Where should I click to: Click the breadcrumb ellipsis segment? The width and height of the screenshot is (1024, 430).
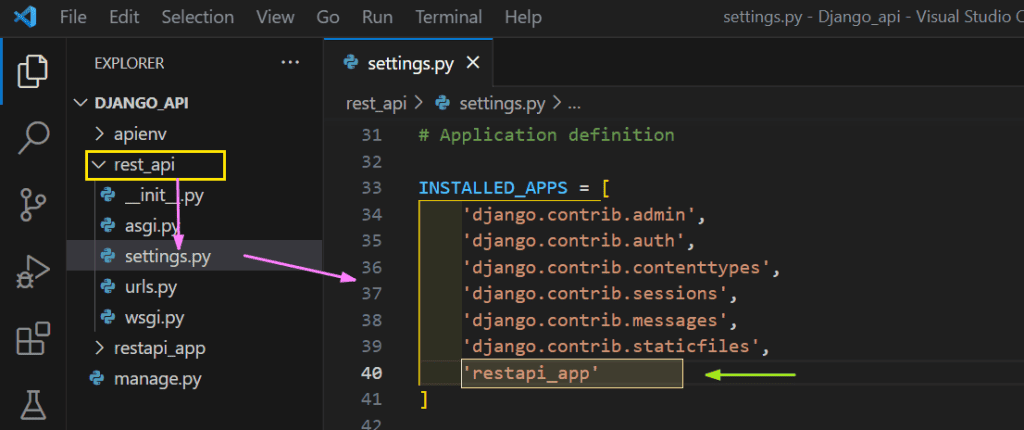(x=573, y=103)
